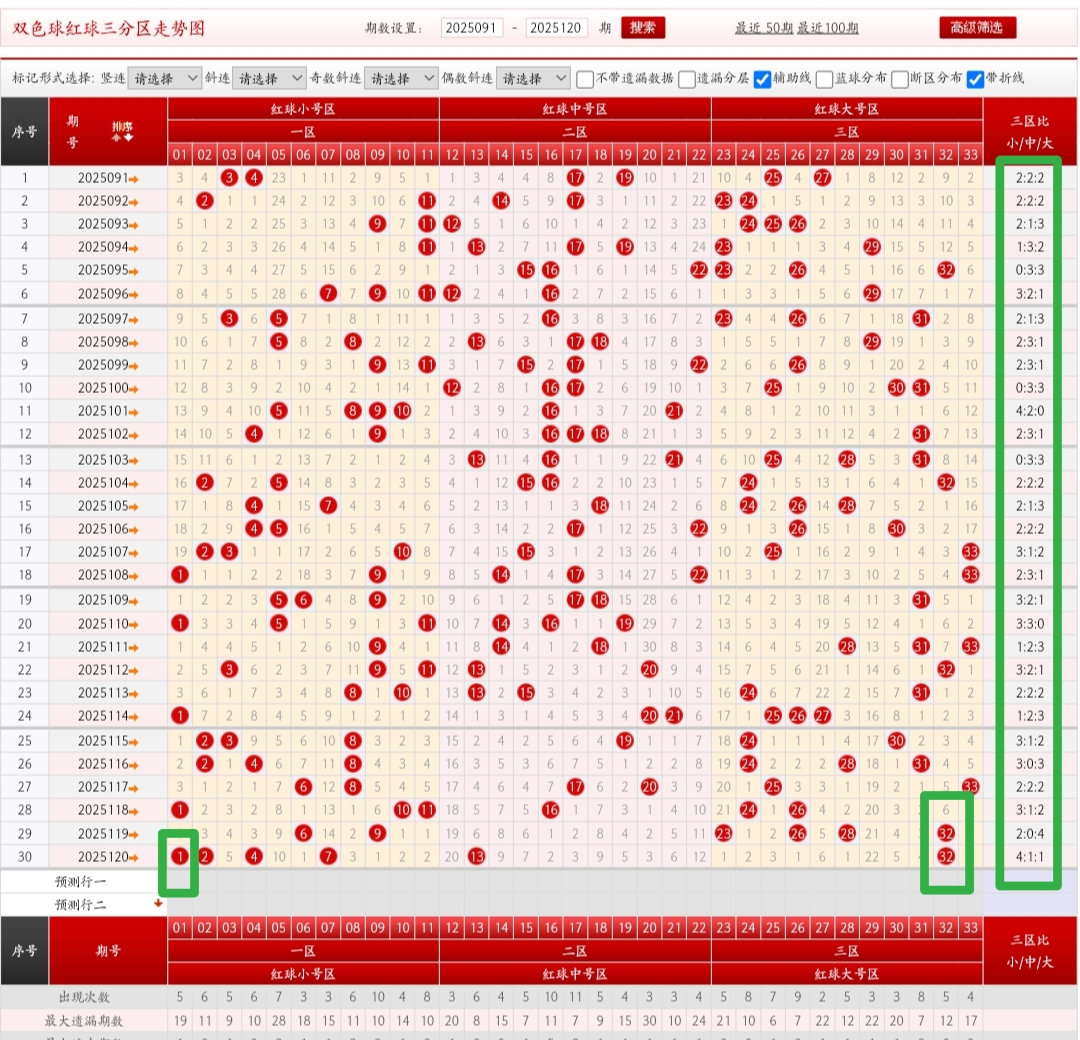
Task: Show the 最近50期 results
Action: click(764, 28)
